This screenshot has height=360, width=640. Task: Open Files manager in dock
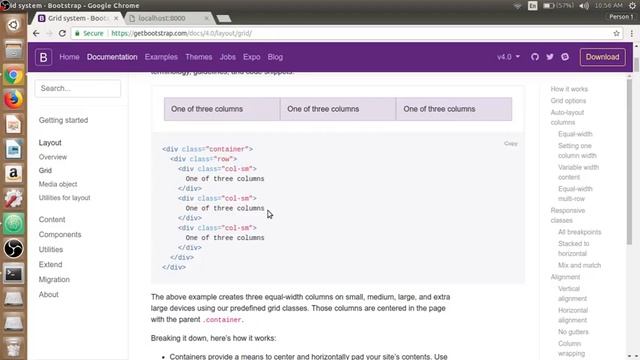(13, 50)
